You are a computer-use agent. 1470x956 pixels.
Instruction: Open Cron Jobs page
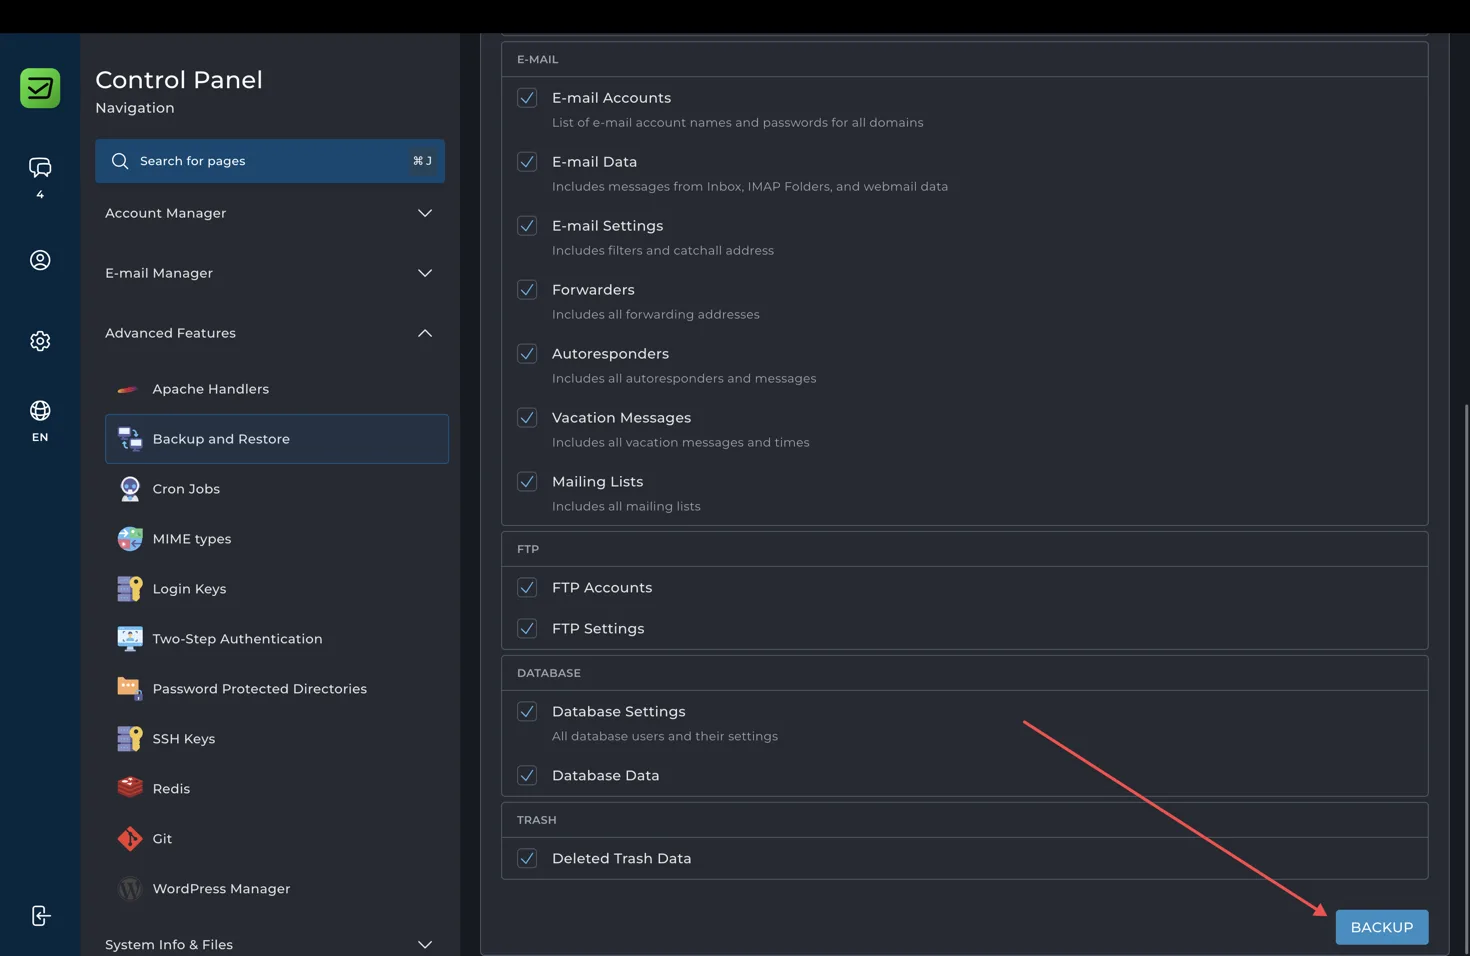click(x=277, y=489)
